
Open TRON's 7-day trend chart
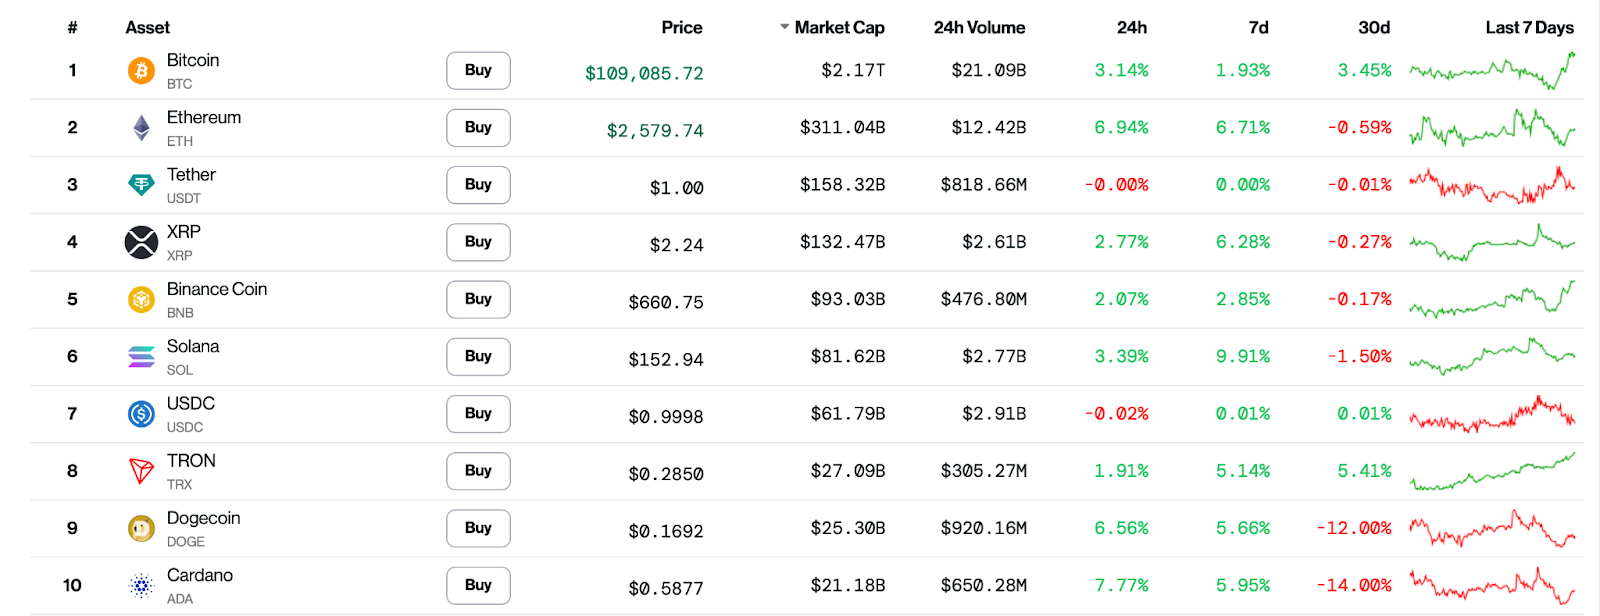click(1492, 471)
